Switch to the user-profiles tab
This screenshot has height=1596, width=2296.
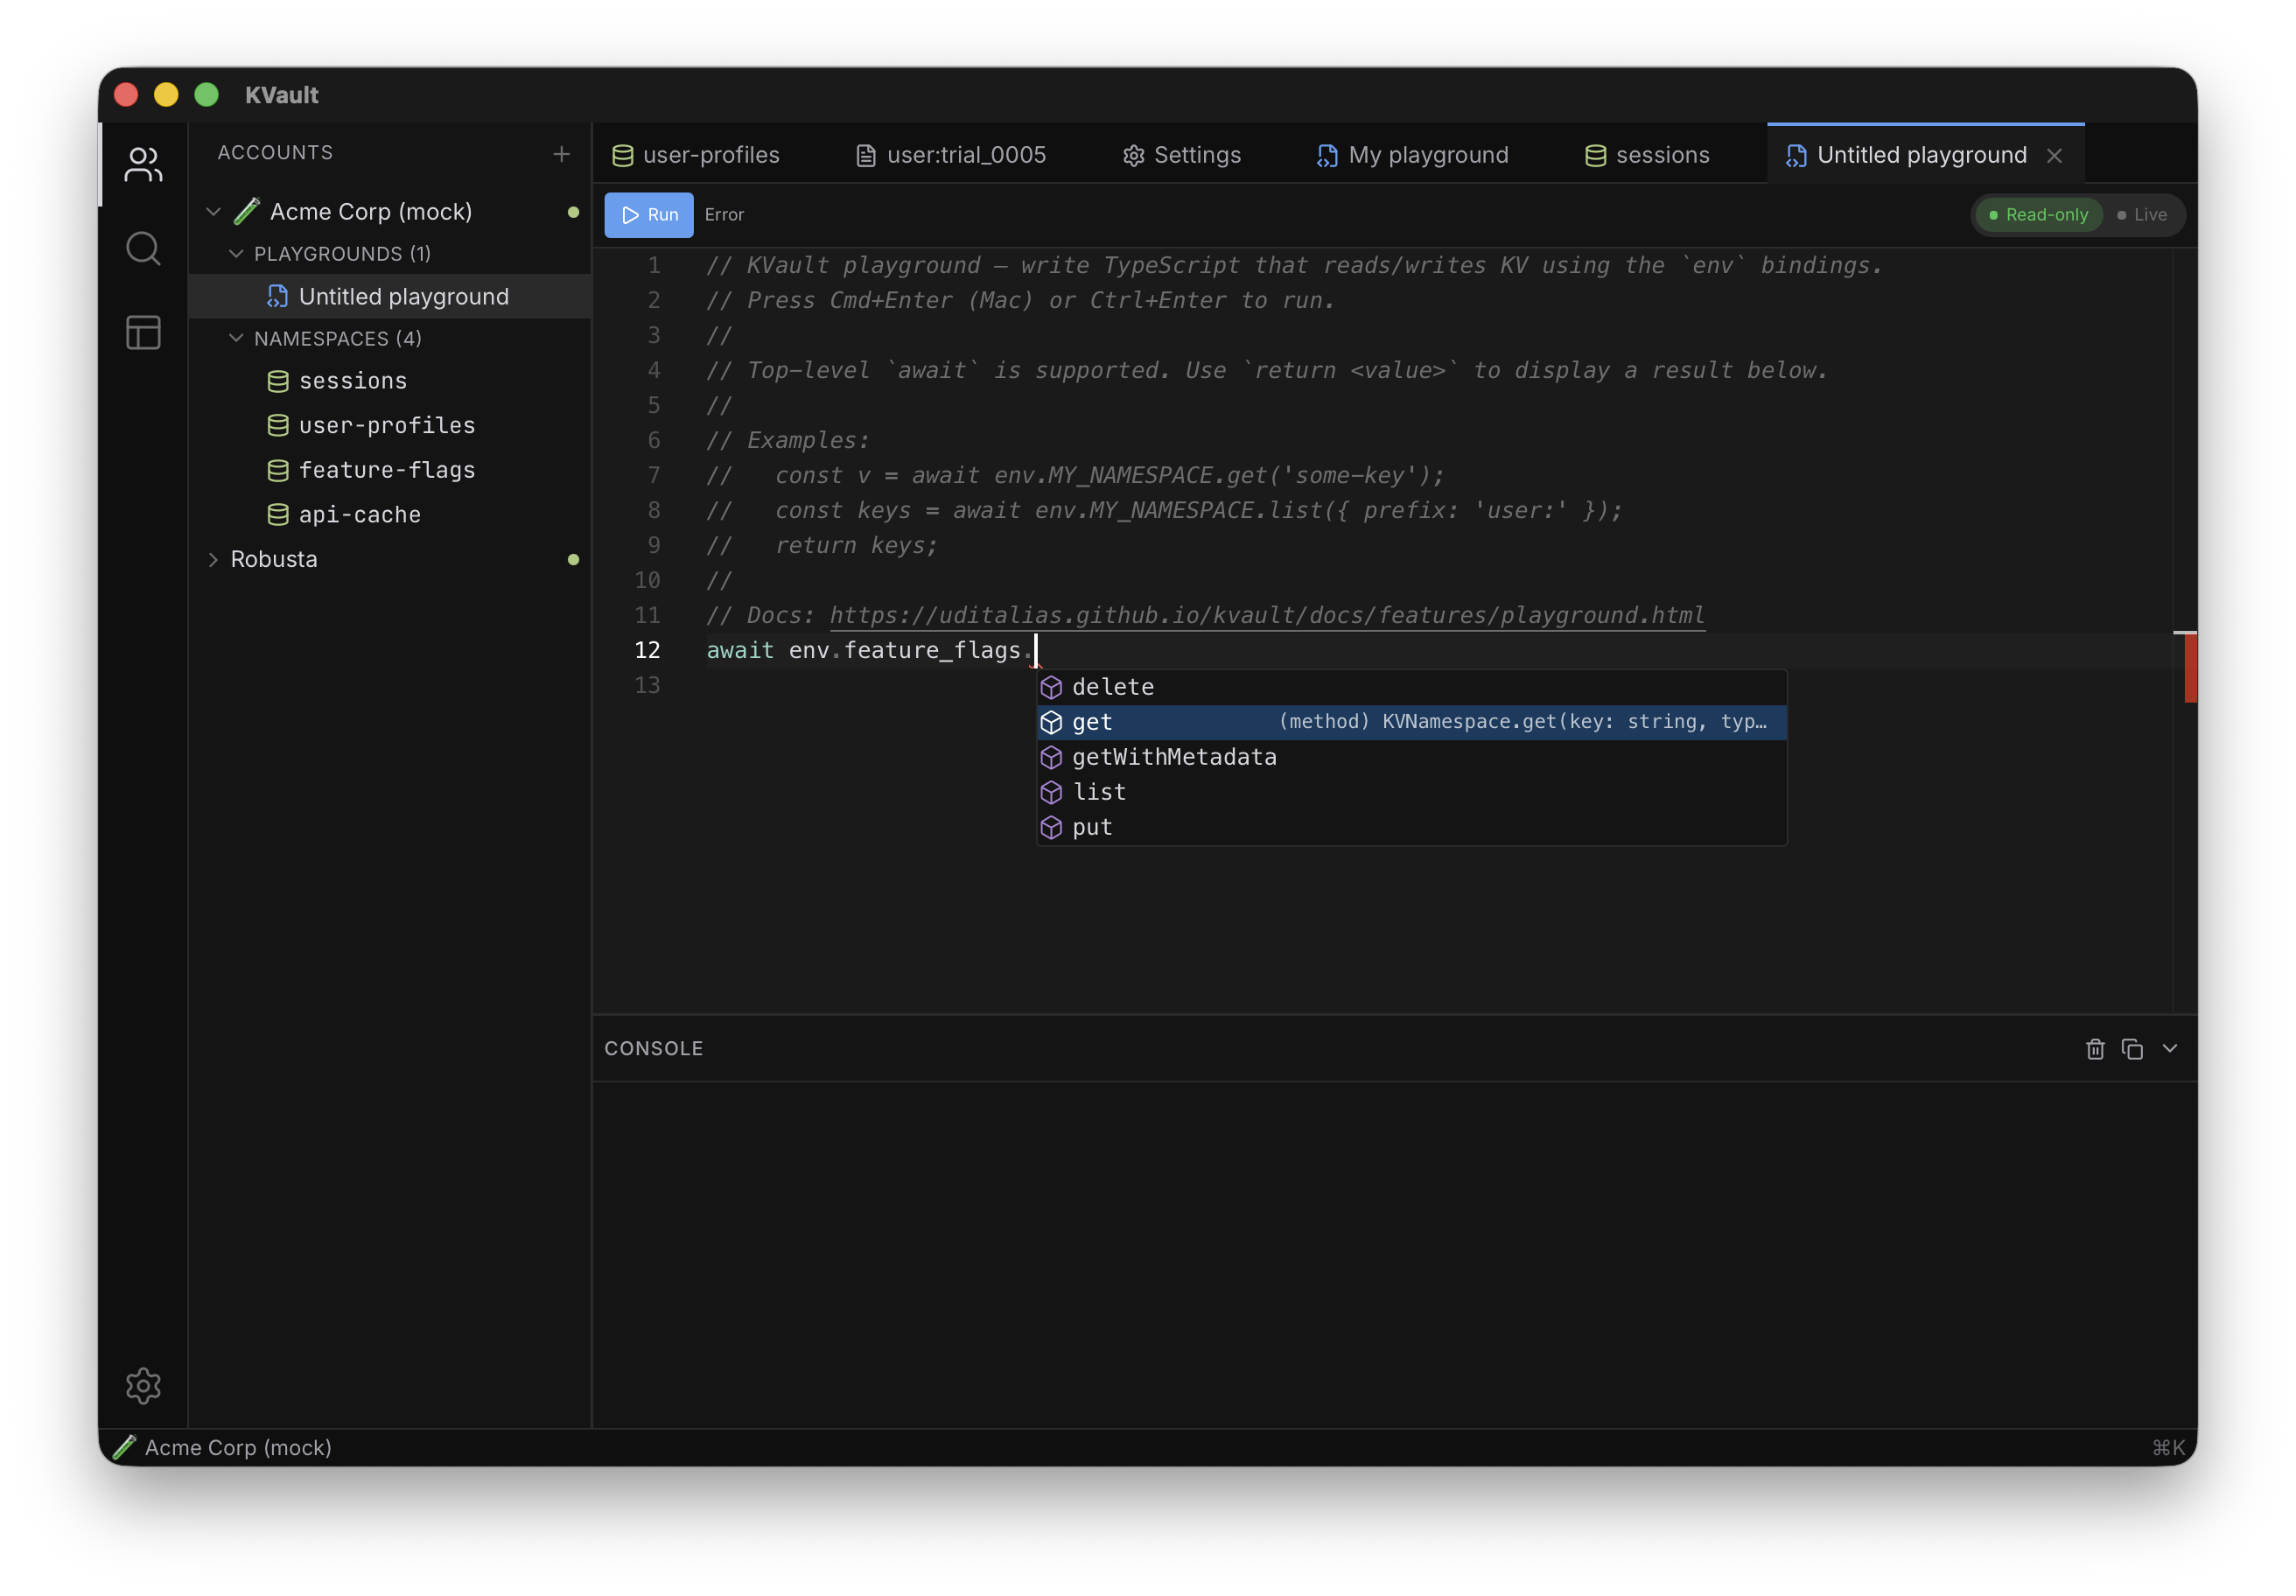pyautogui.click(x=711, y=154)
